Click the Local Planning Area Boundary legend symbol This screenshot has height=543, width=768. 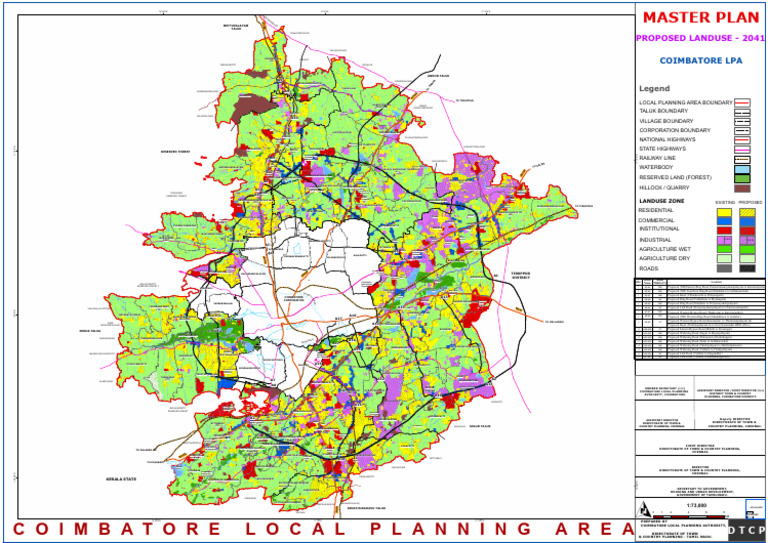(x=742, y=102)
